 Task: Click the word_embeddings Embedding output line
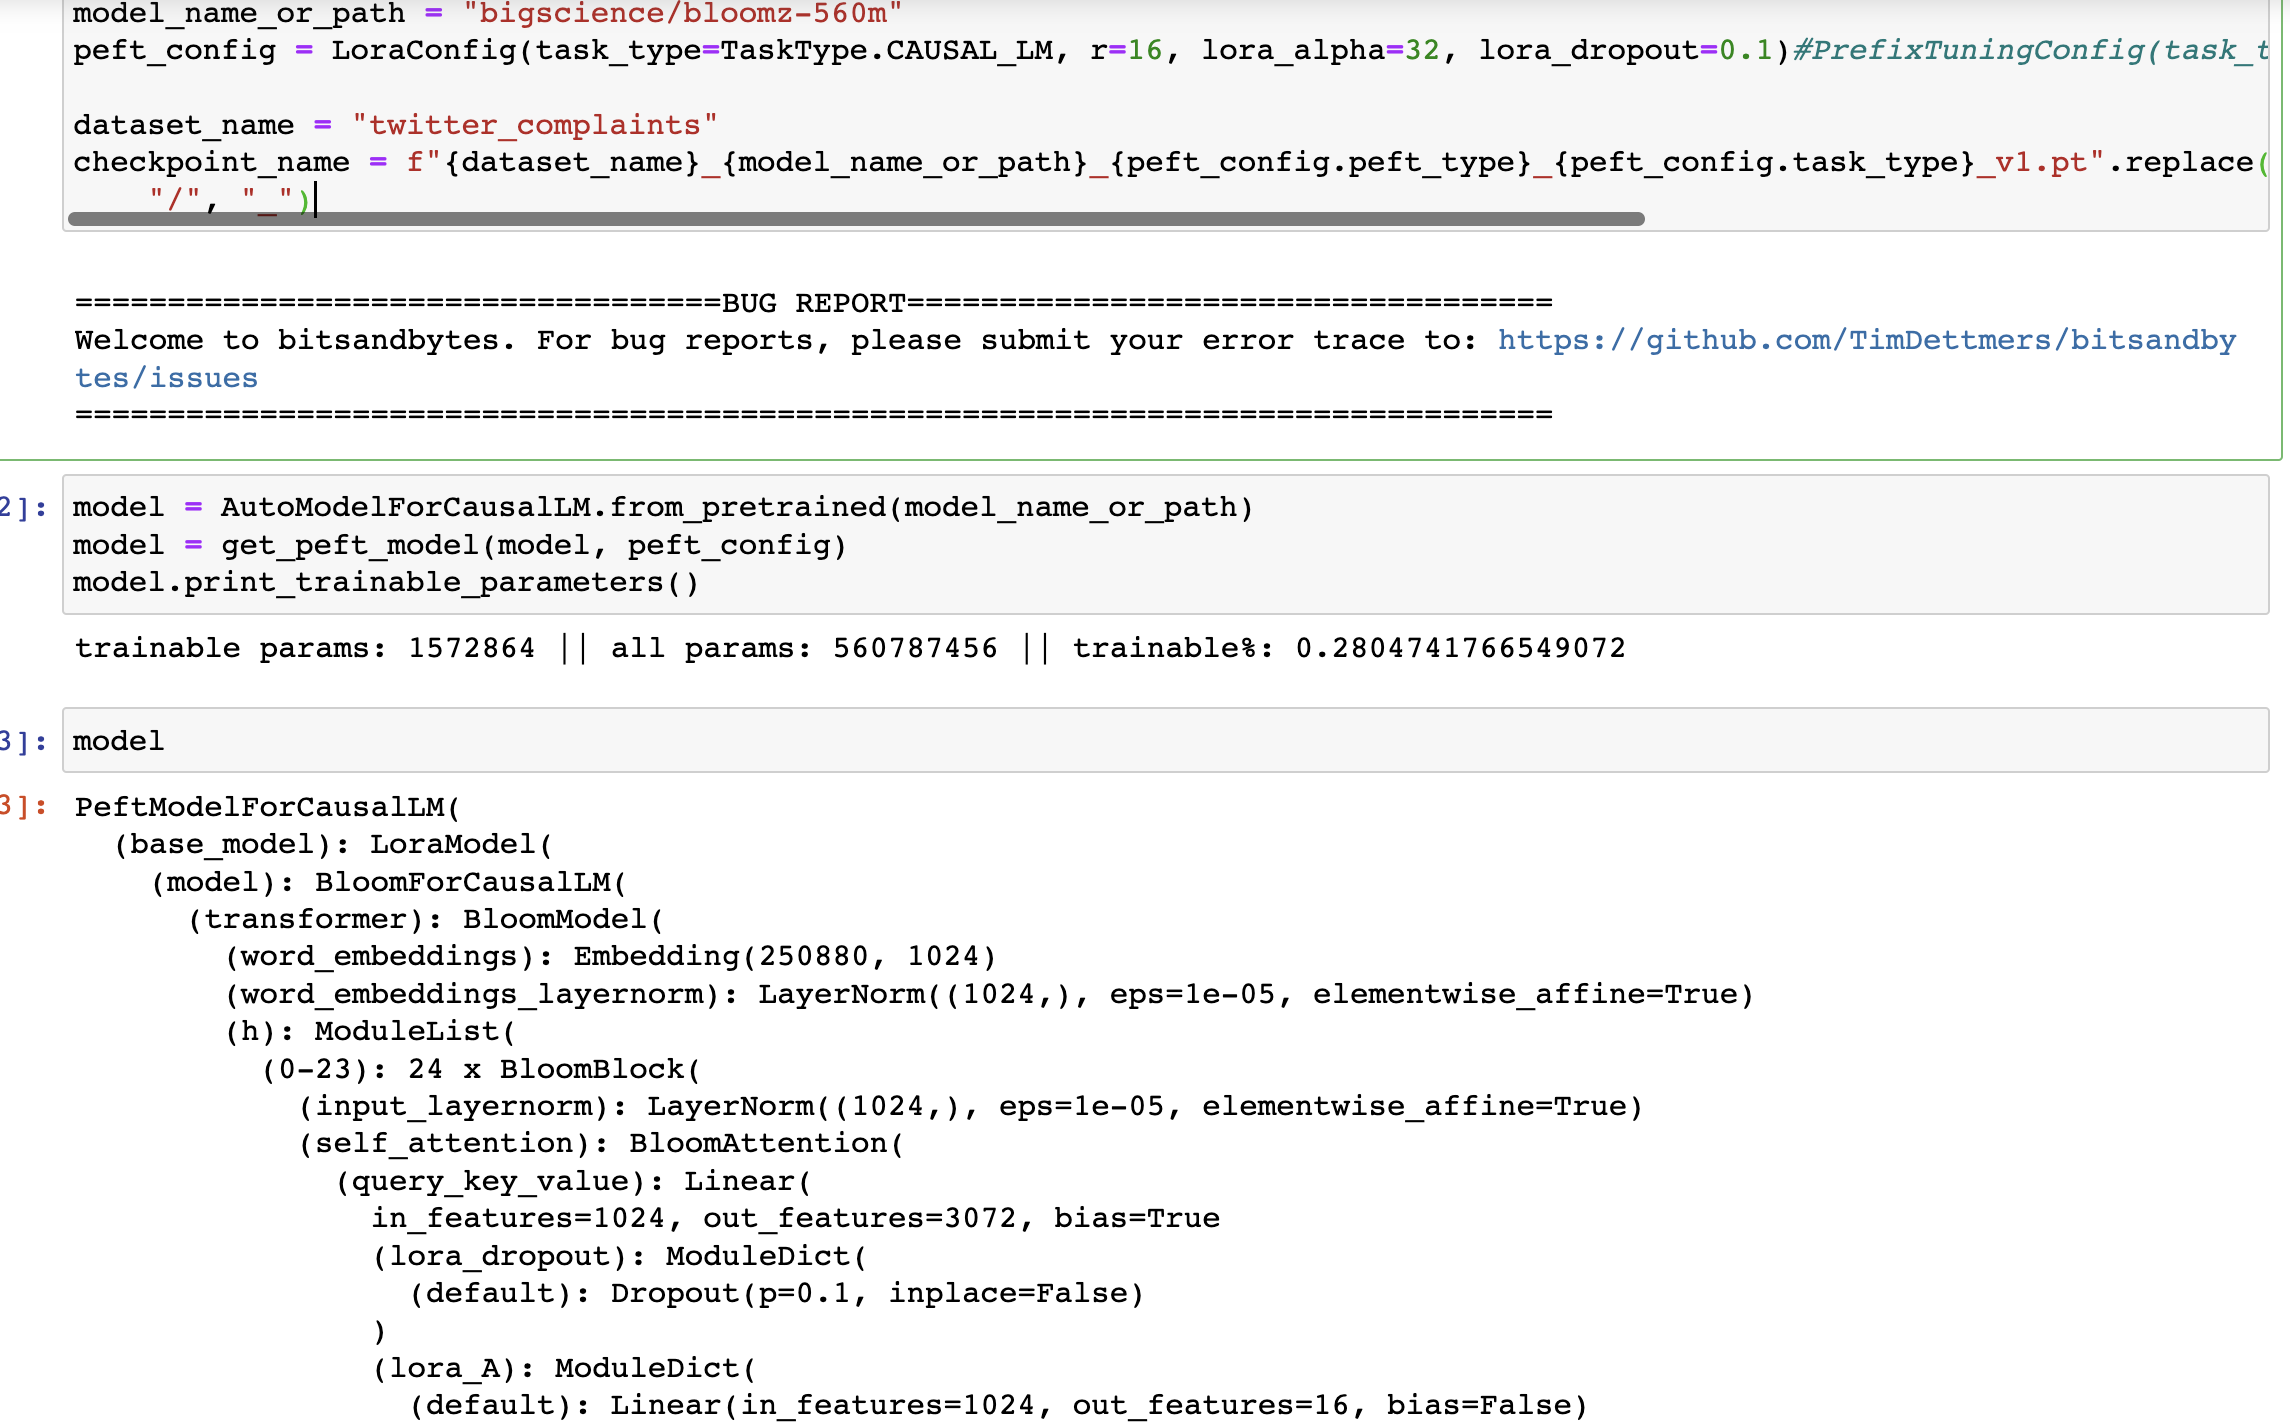(x=610, y=956)
